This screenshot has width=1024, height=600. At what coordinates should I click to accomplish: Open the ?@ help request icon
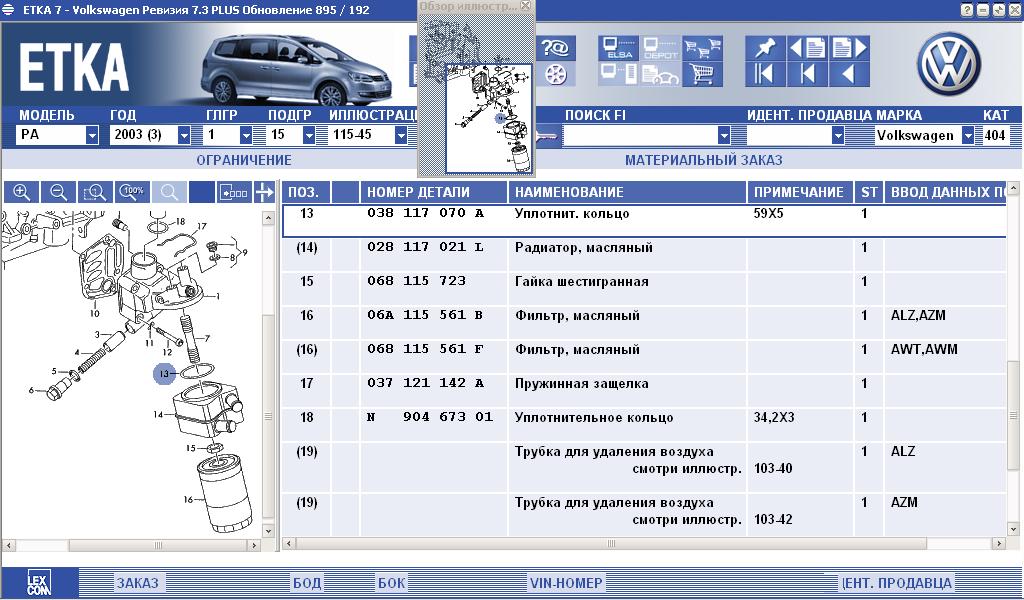[x=556, y=48]
